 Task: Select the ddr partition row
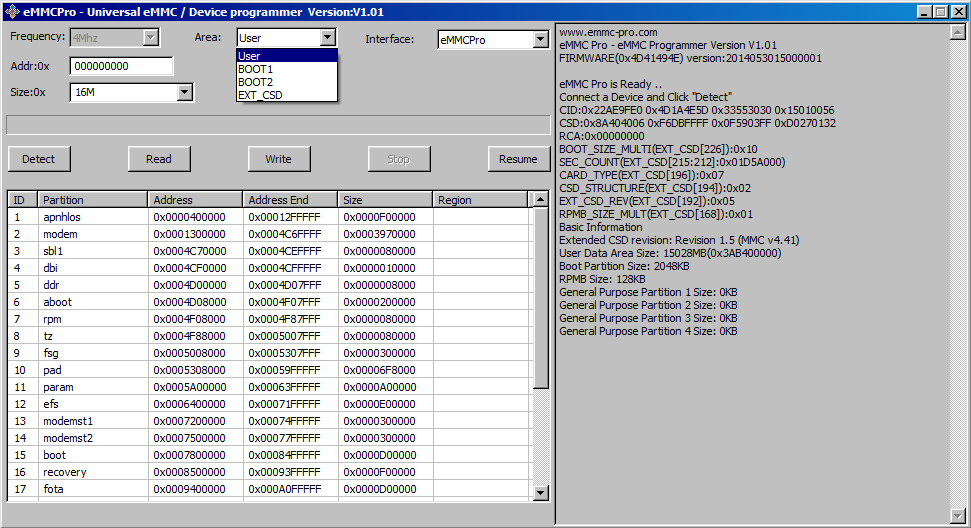[x=269, y=285]
